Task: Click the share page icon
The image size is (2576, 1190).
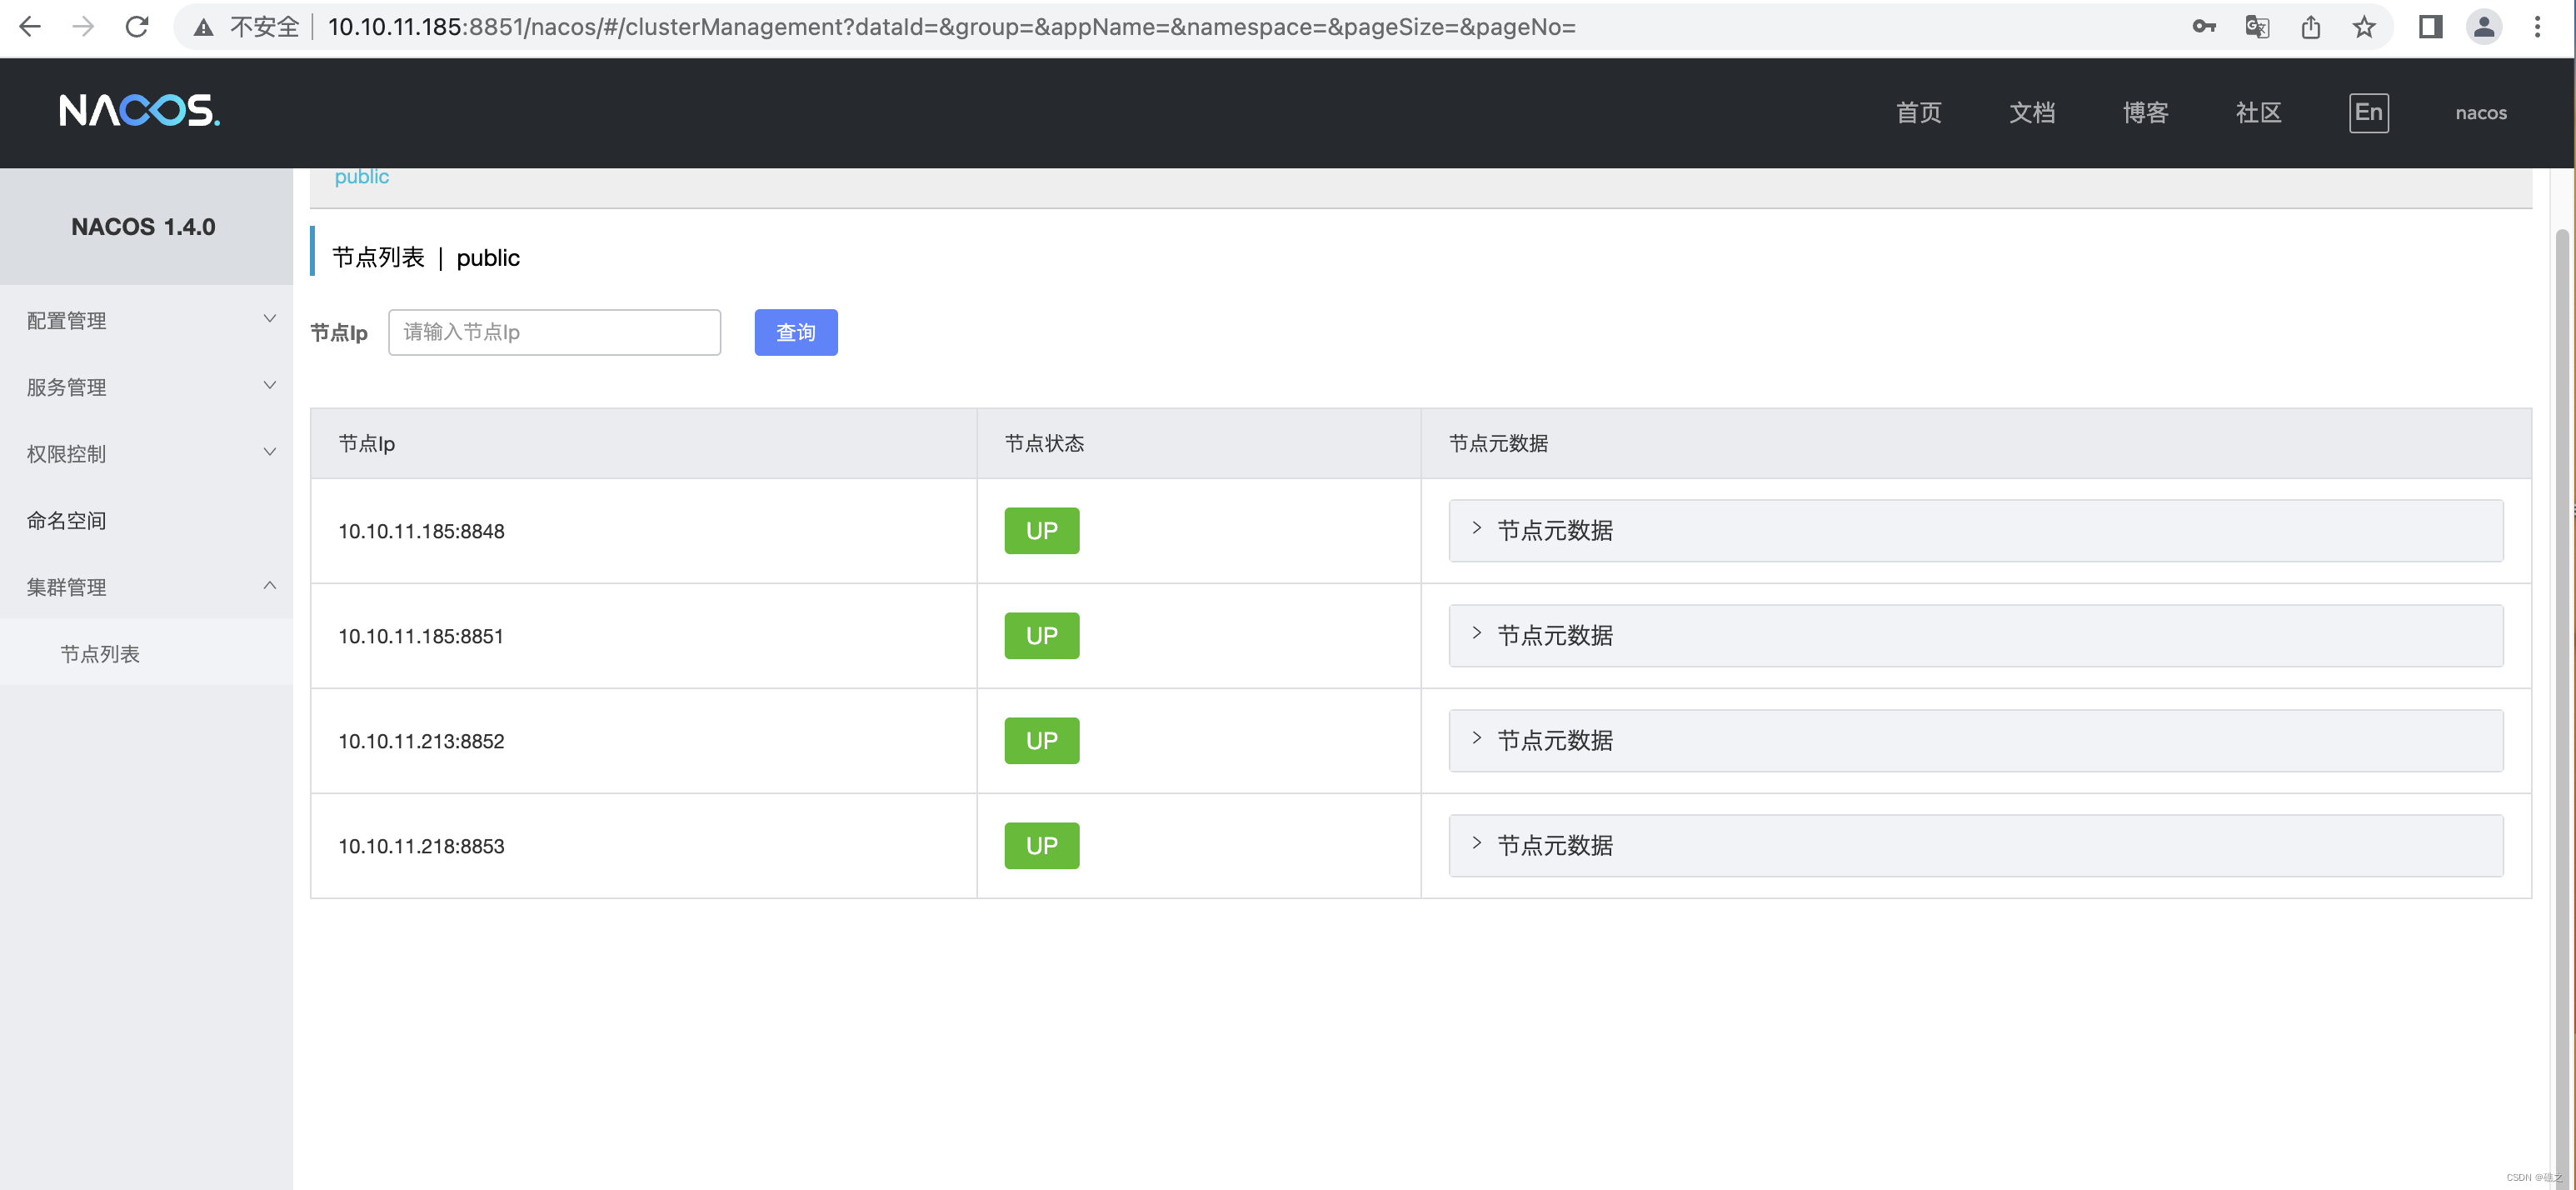Action: [2311, 27]
